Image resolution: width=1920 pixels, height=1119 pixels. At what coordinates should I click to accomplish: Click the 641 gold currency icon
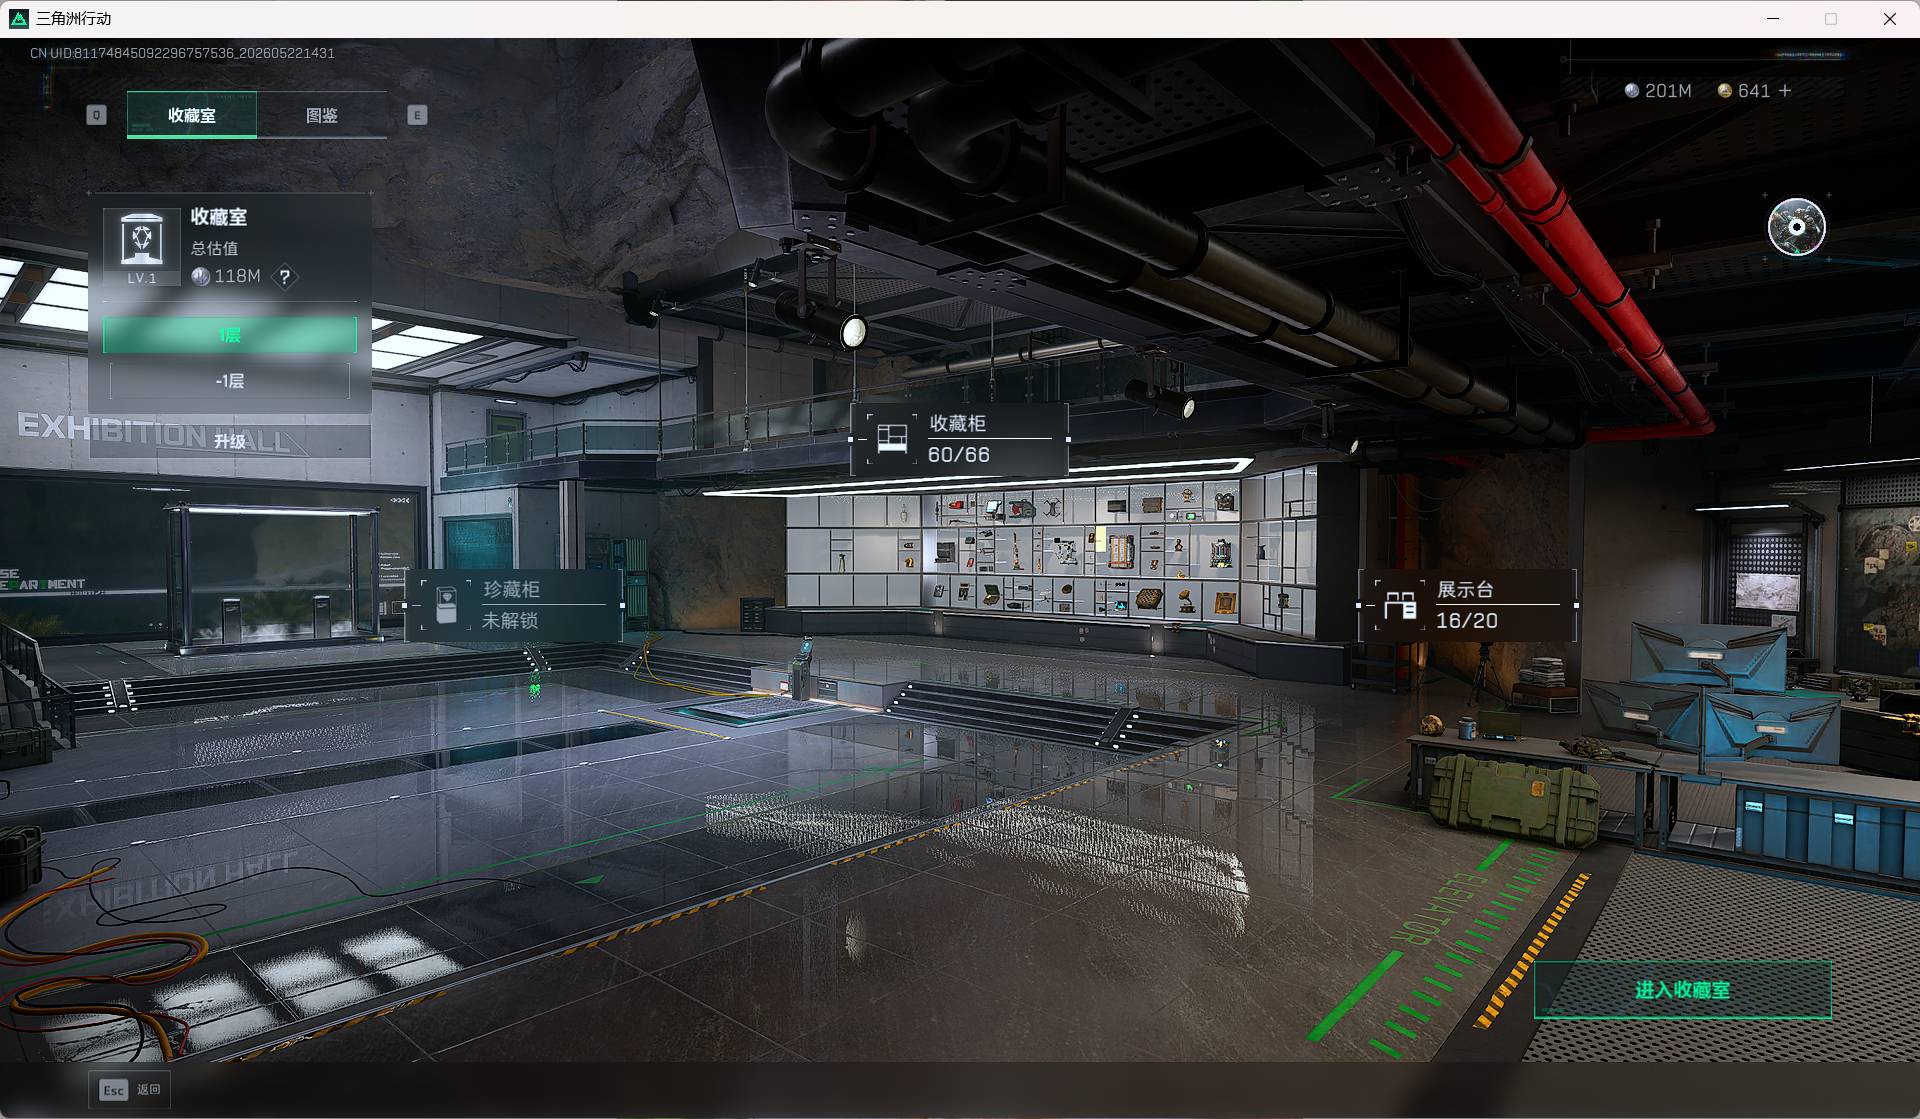click(1725, 91)
